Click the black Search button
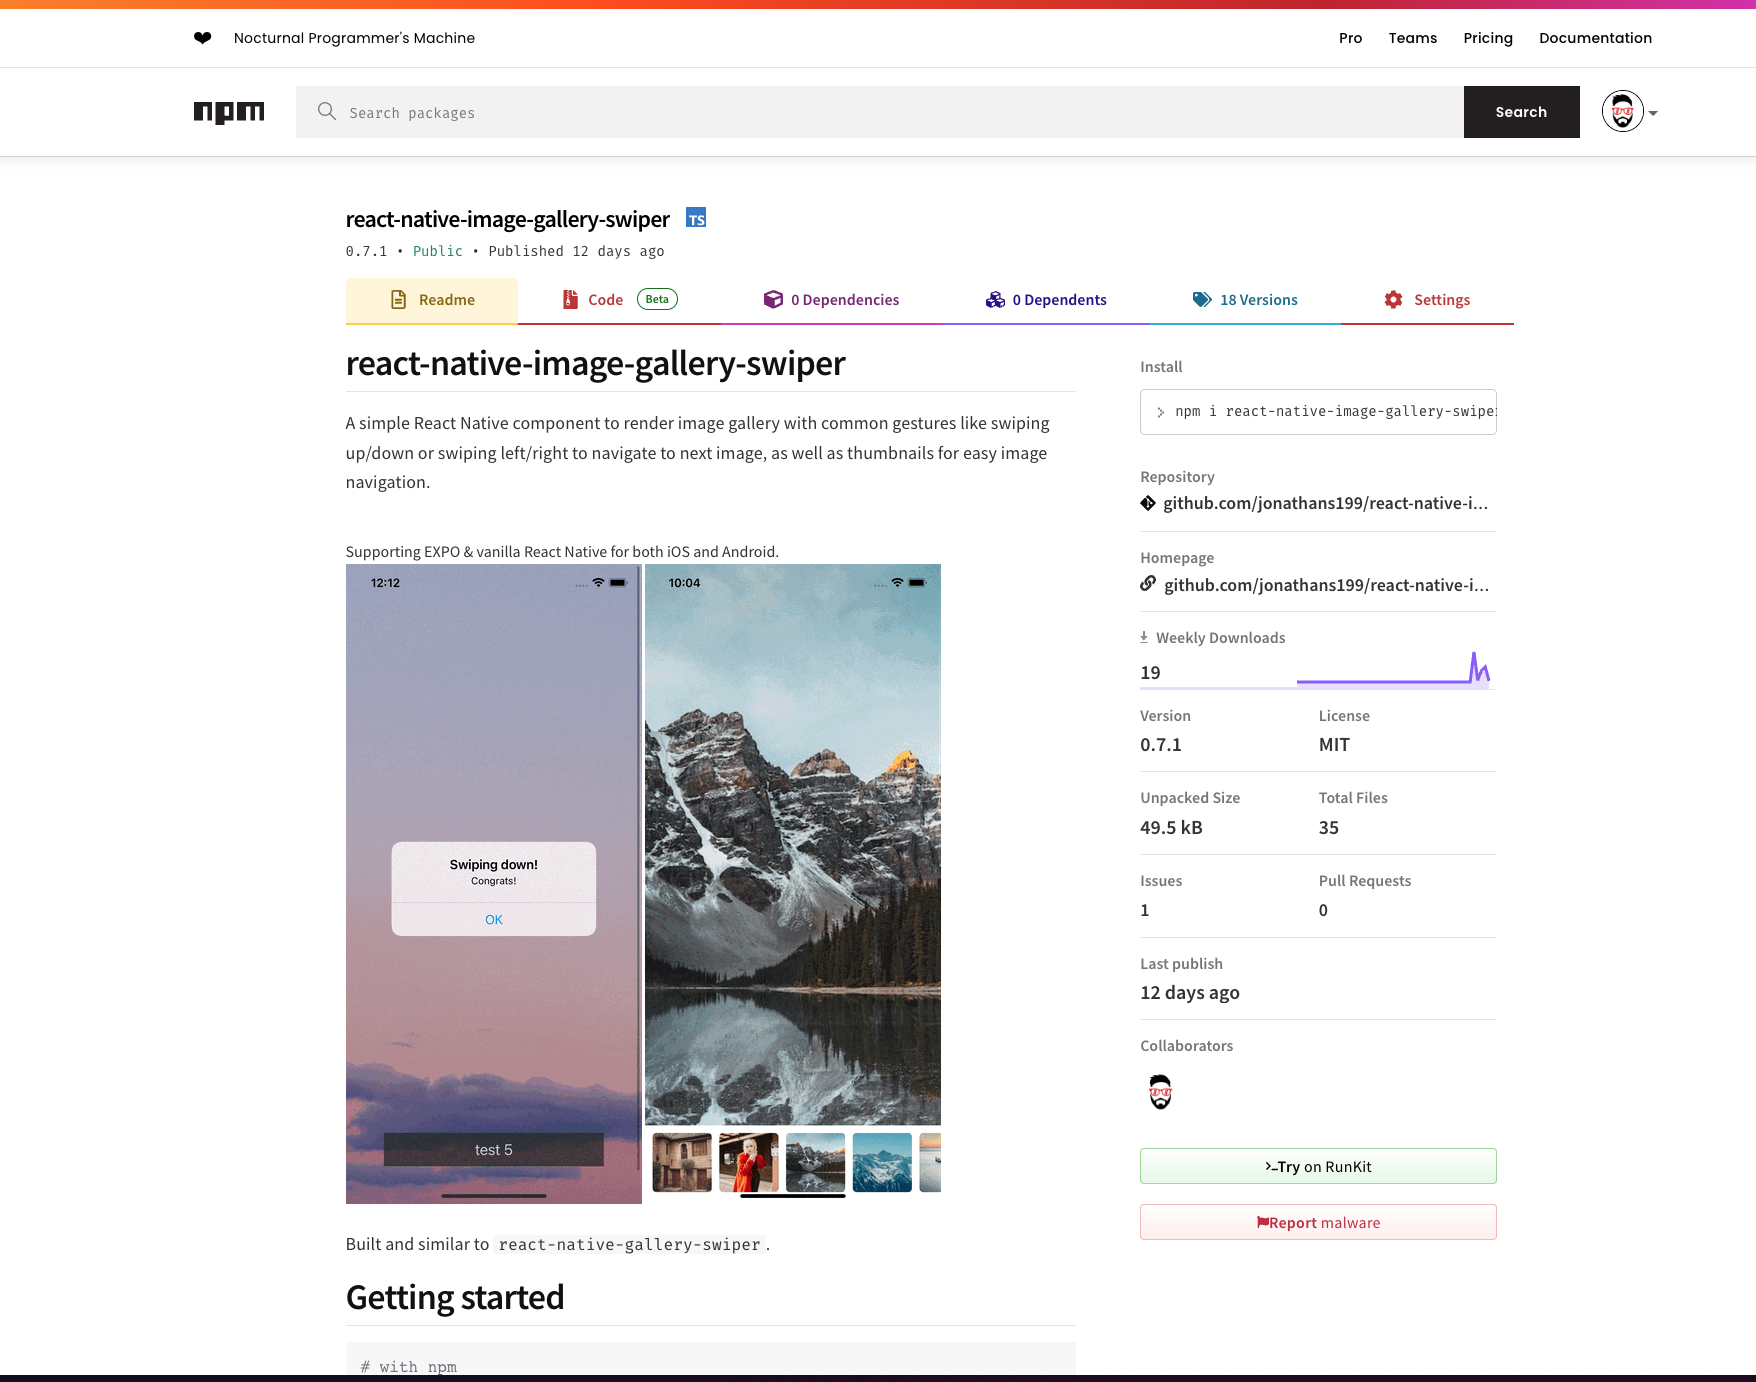Screen dimensions: 1756x1382 [x=1521, y=112]
